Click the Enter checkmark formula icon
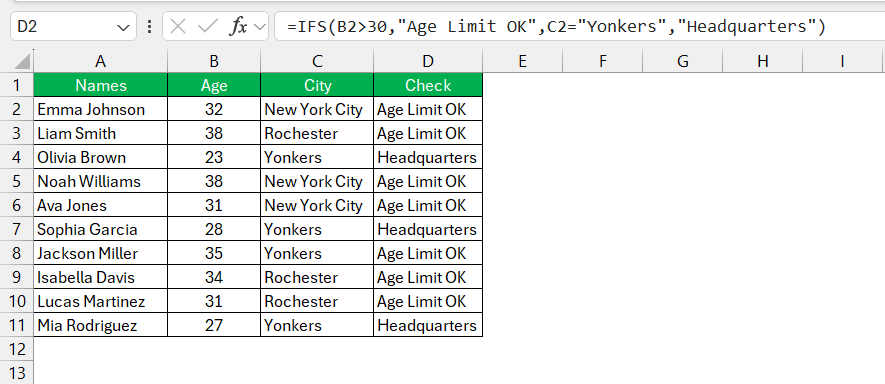 pos(209,27)
